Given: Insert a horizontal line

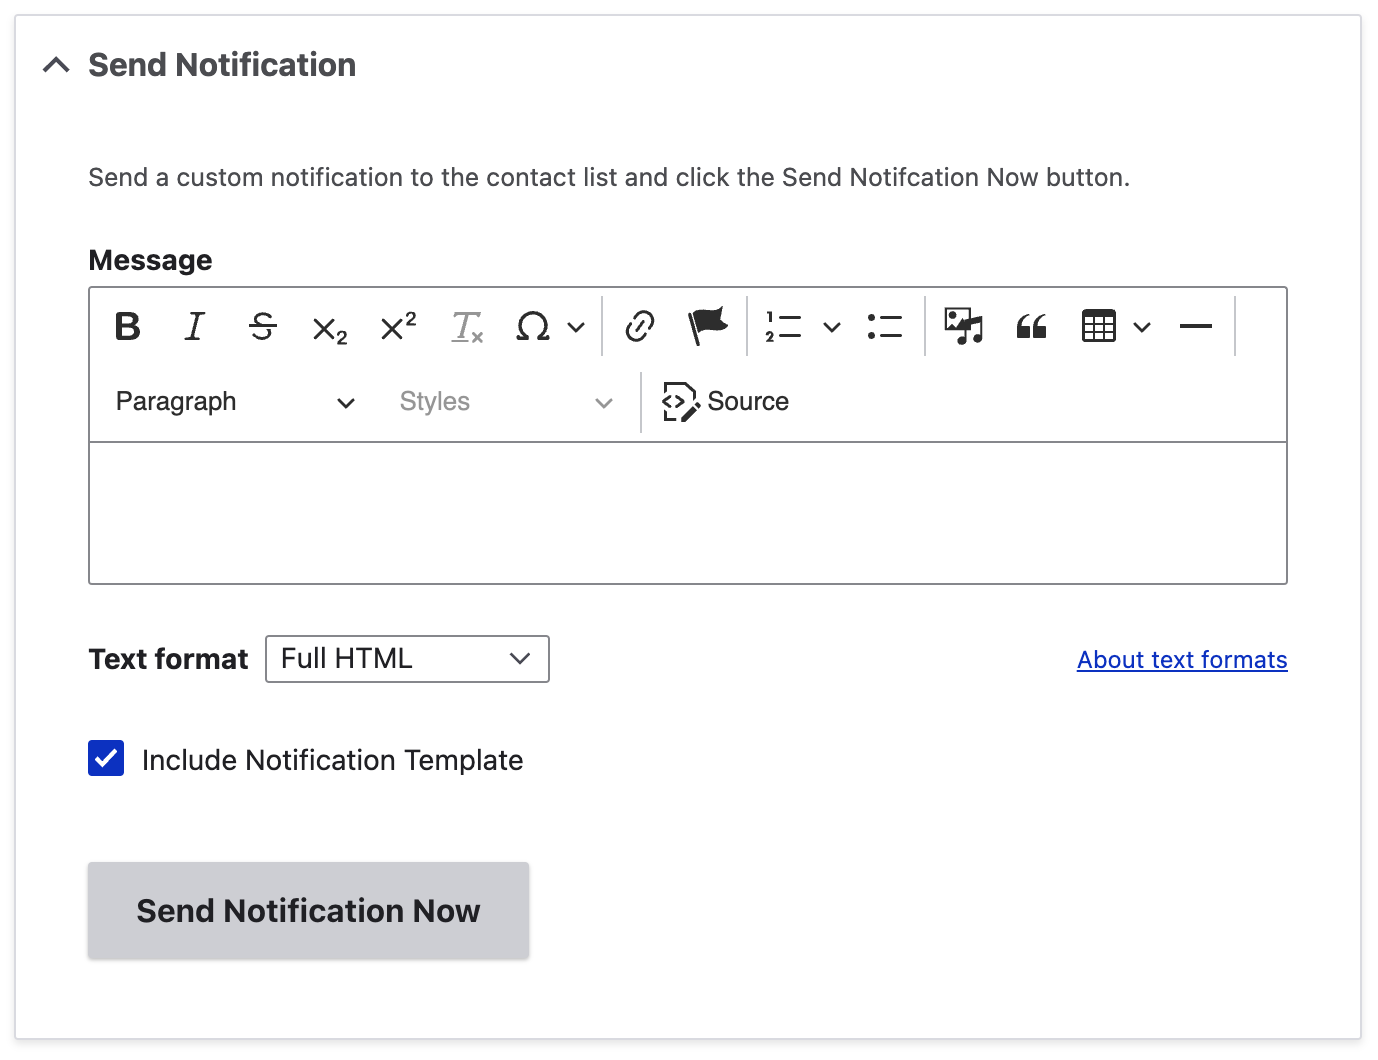Looking at the screenshot, I should click(x=1196, y=327).
